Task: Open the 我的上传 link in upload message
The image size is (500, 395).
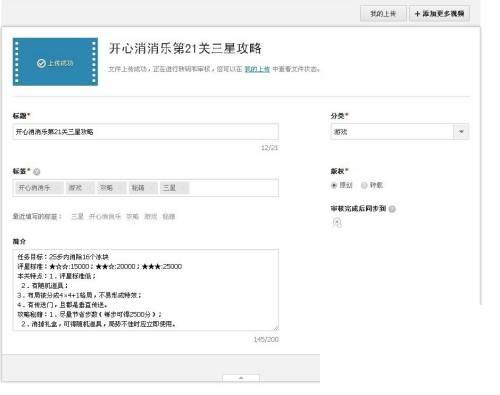Action: 257,69
